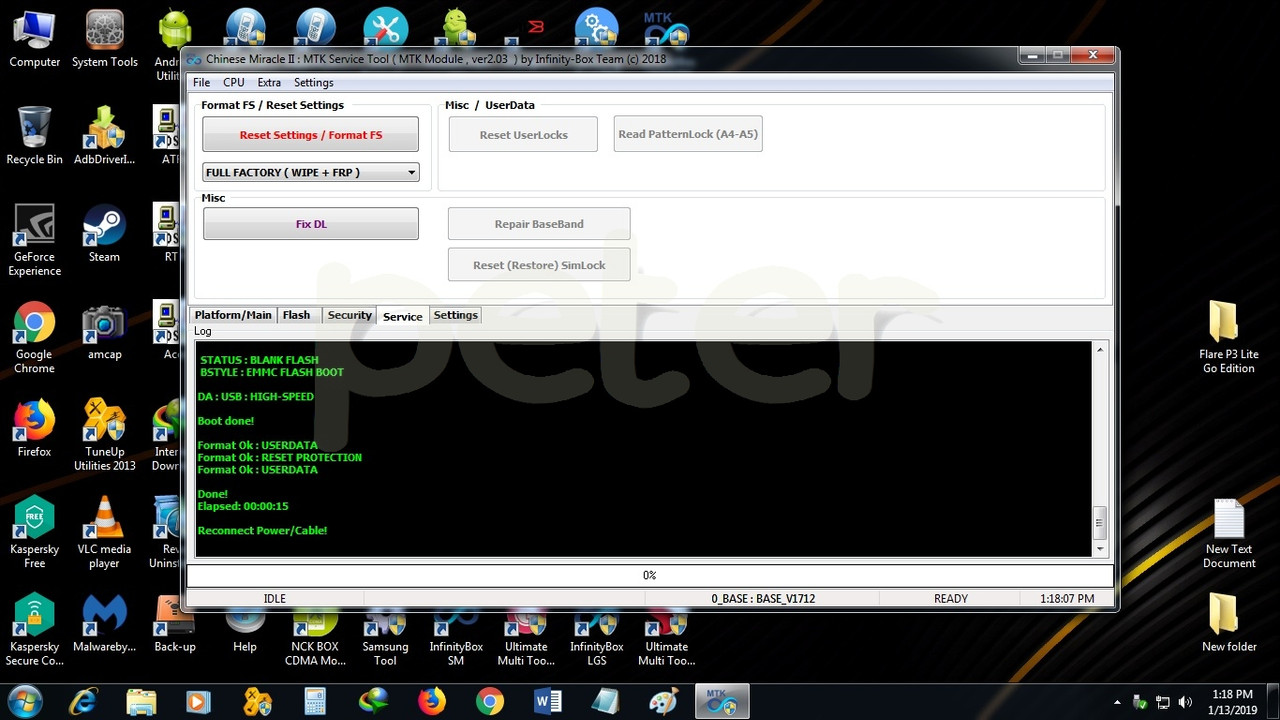This screenshot has height=720, width=1280.
Task: Click 'READY' status bar entry
Action: pos(951,599)
